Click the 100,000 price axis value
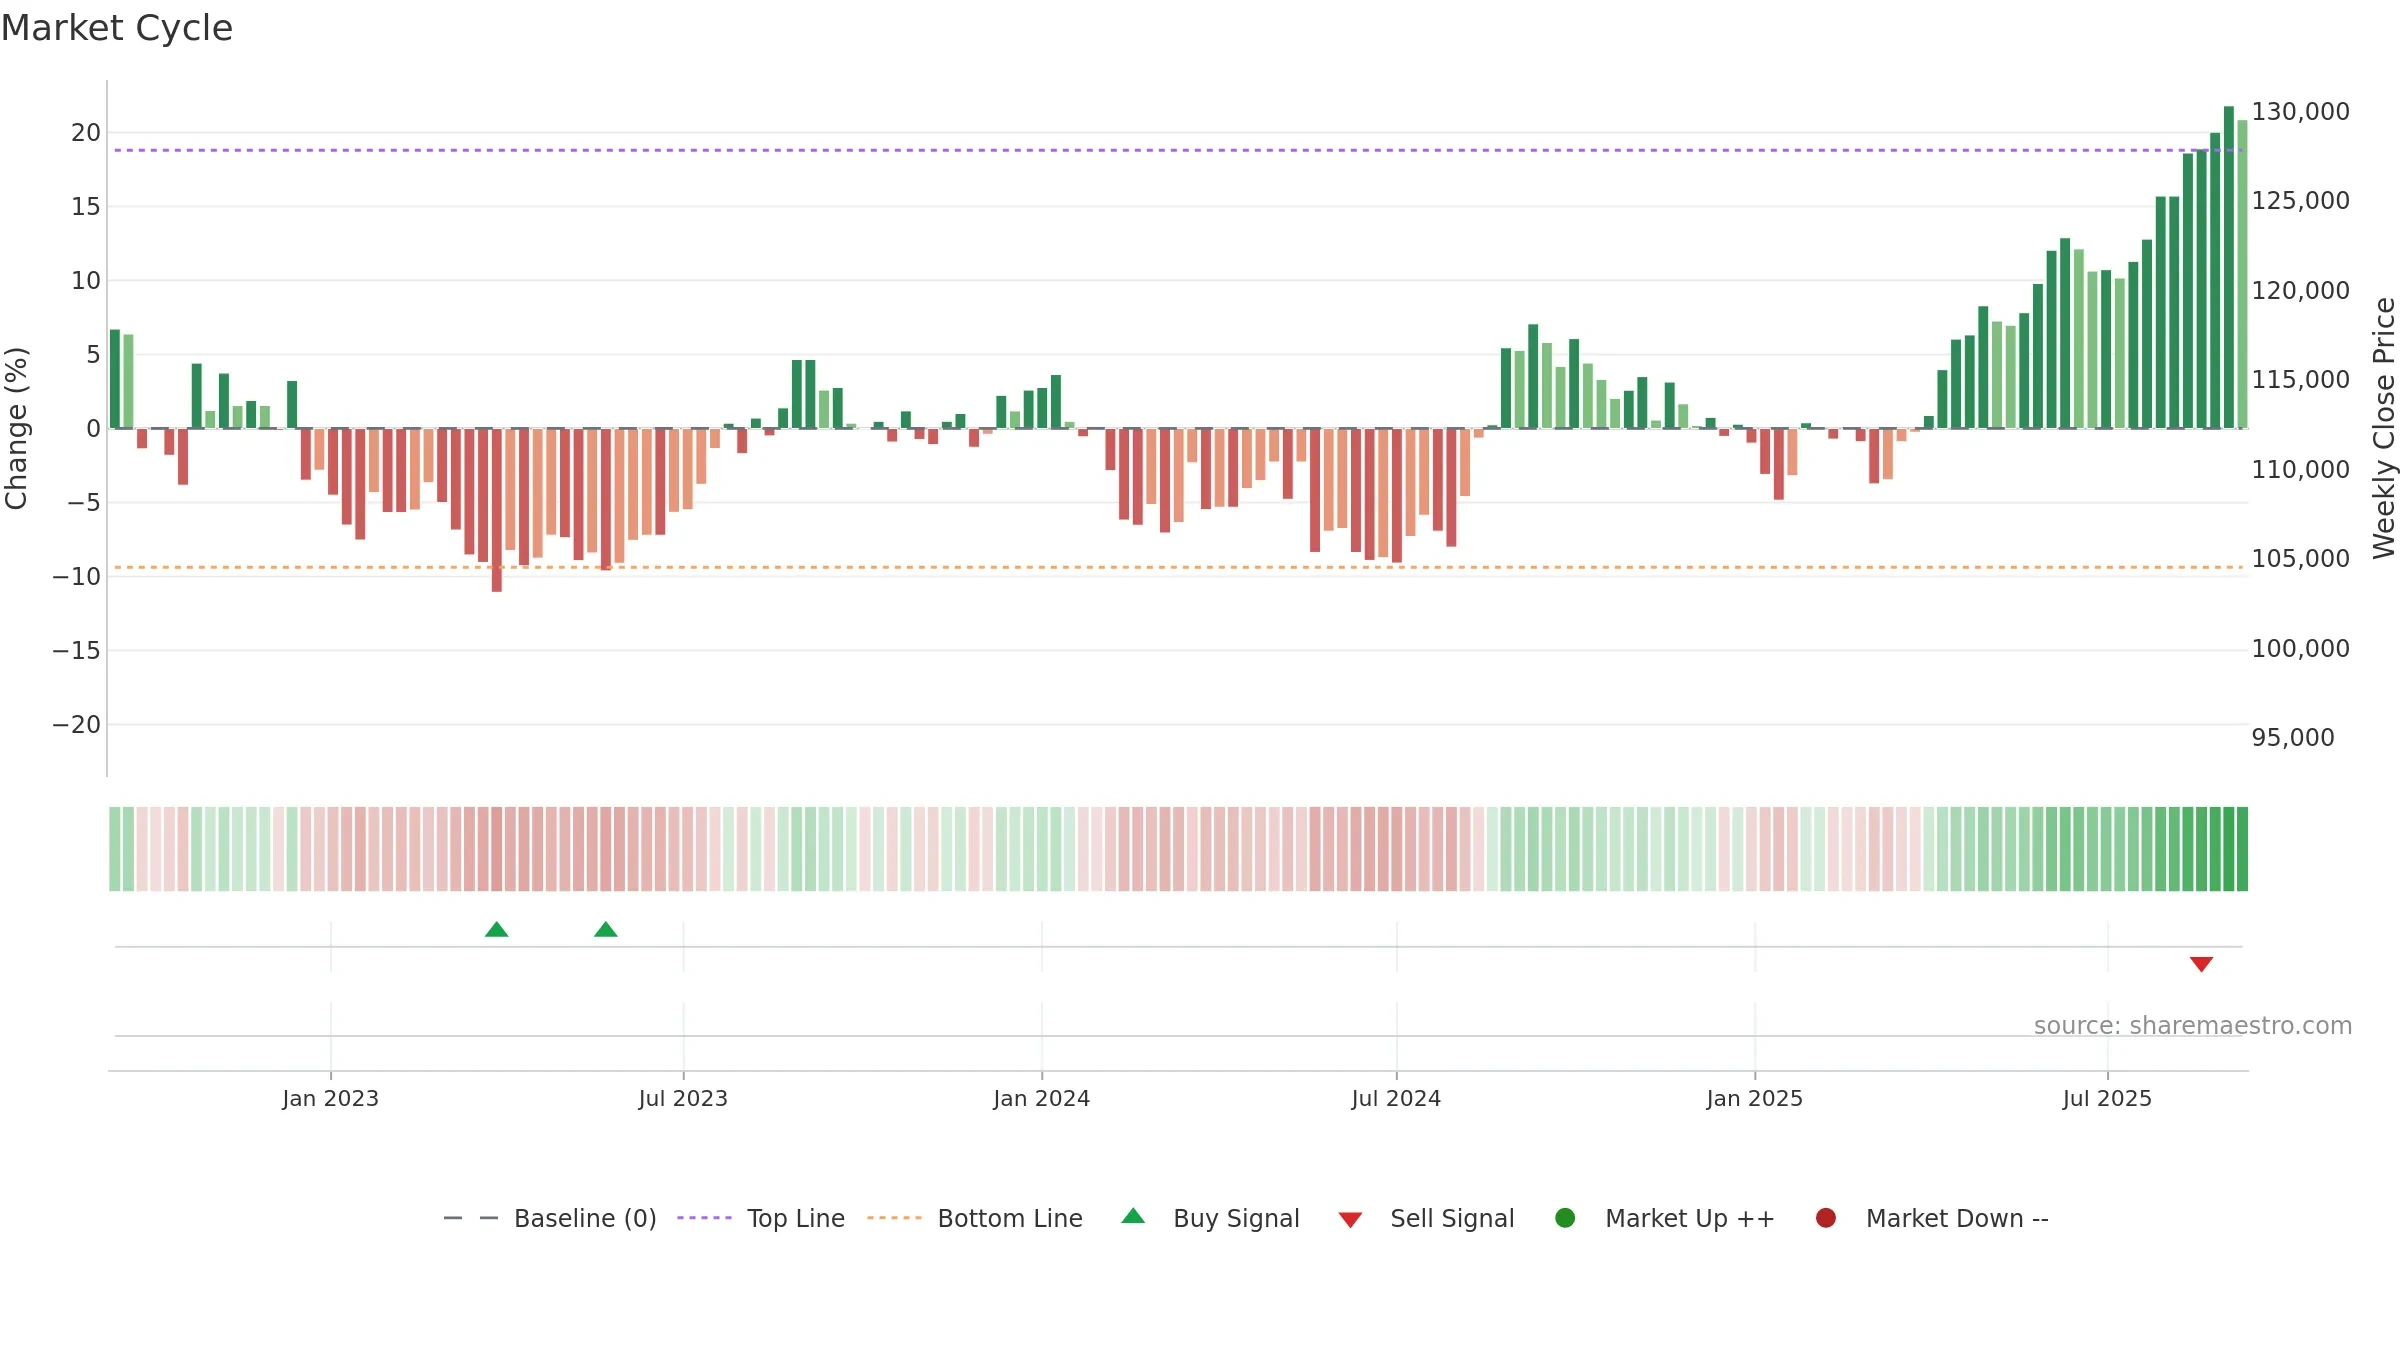Image resolution: width=2400 pixels, height=1350 pixels. point(2301,649)
